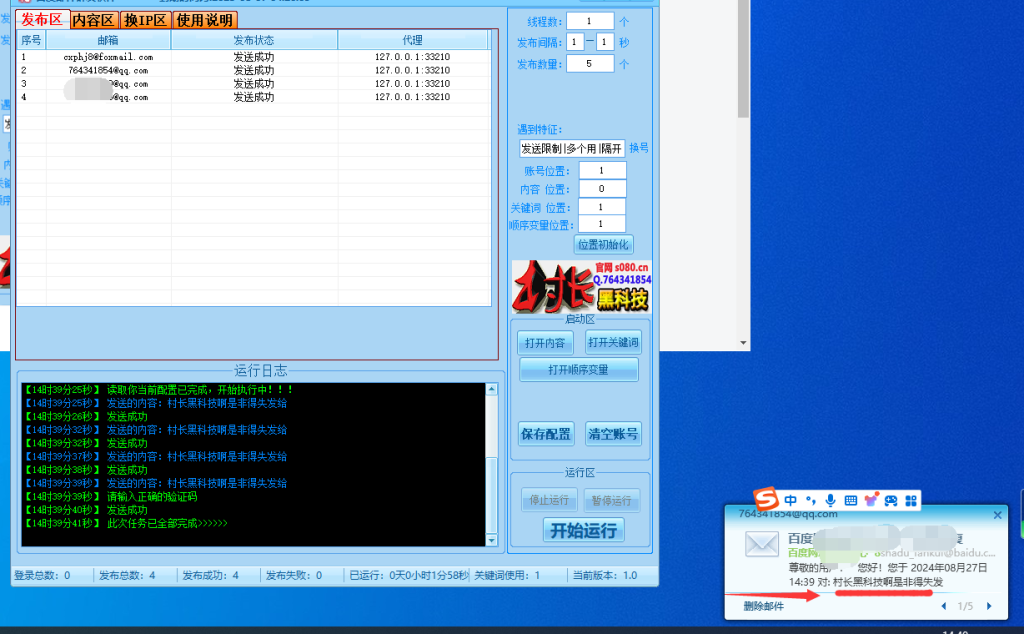Image resolution: width=1024 pixels, height=634 pixels.
Task: Switch to the 内容区 tab
Action: [x=92, y=19]
